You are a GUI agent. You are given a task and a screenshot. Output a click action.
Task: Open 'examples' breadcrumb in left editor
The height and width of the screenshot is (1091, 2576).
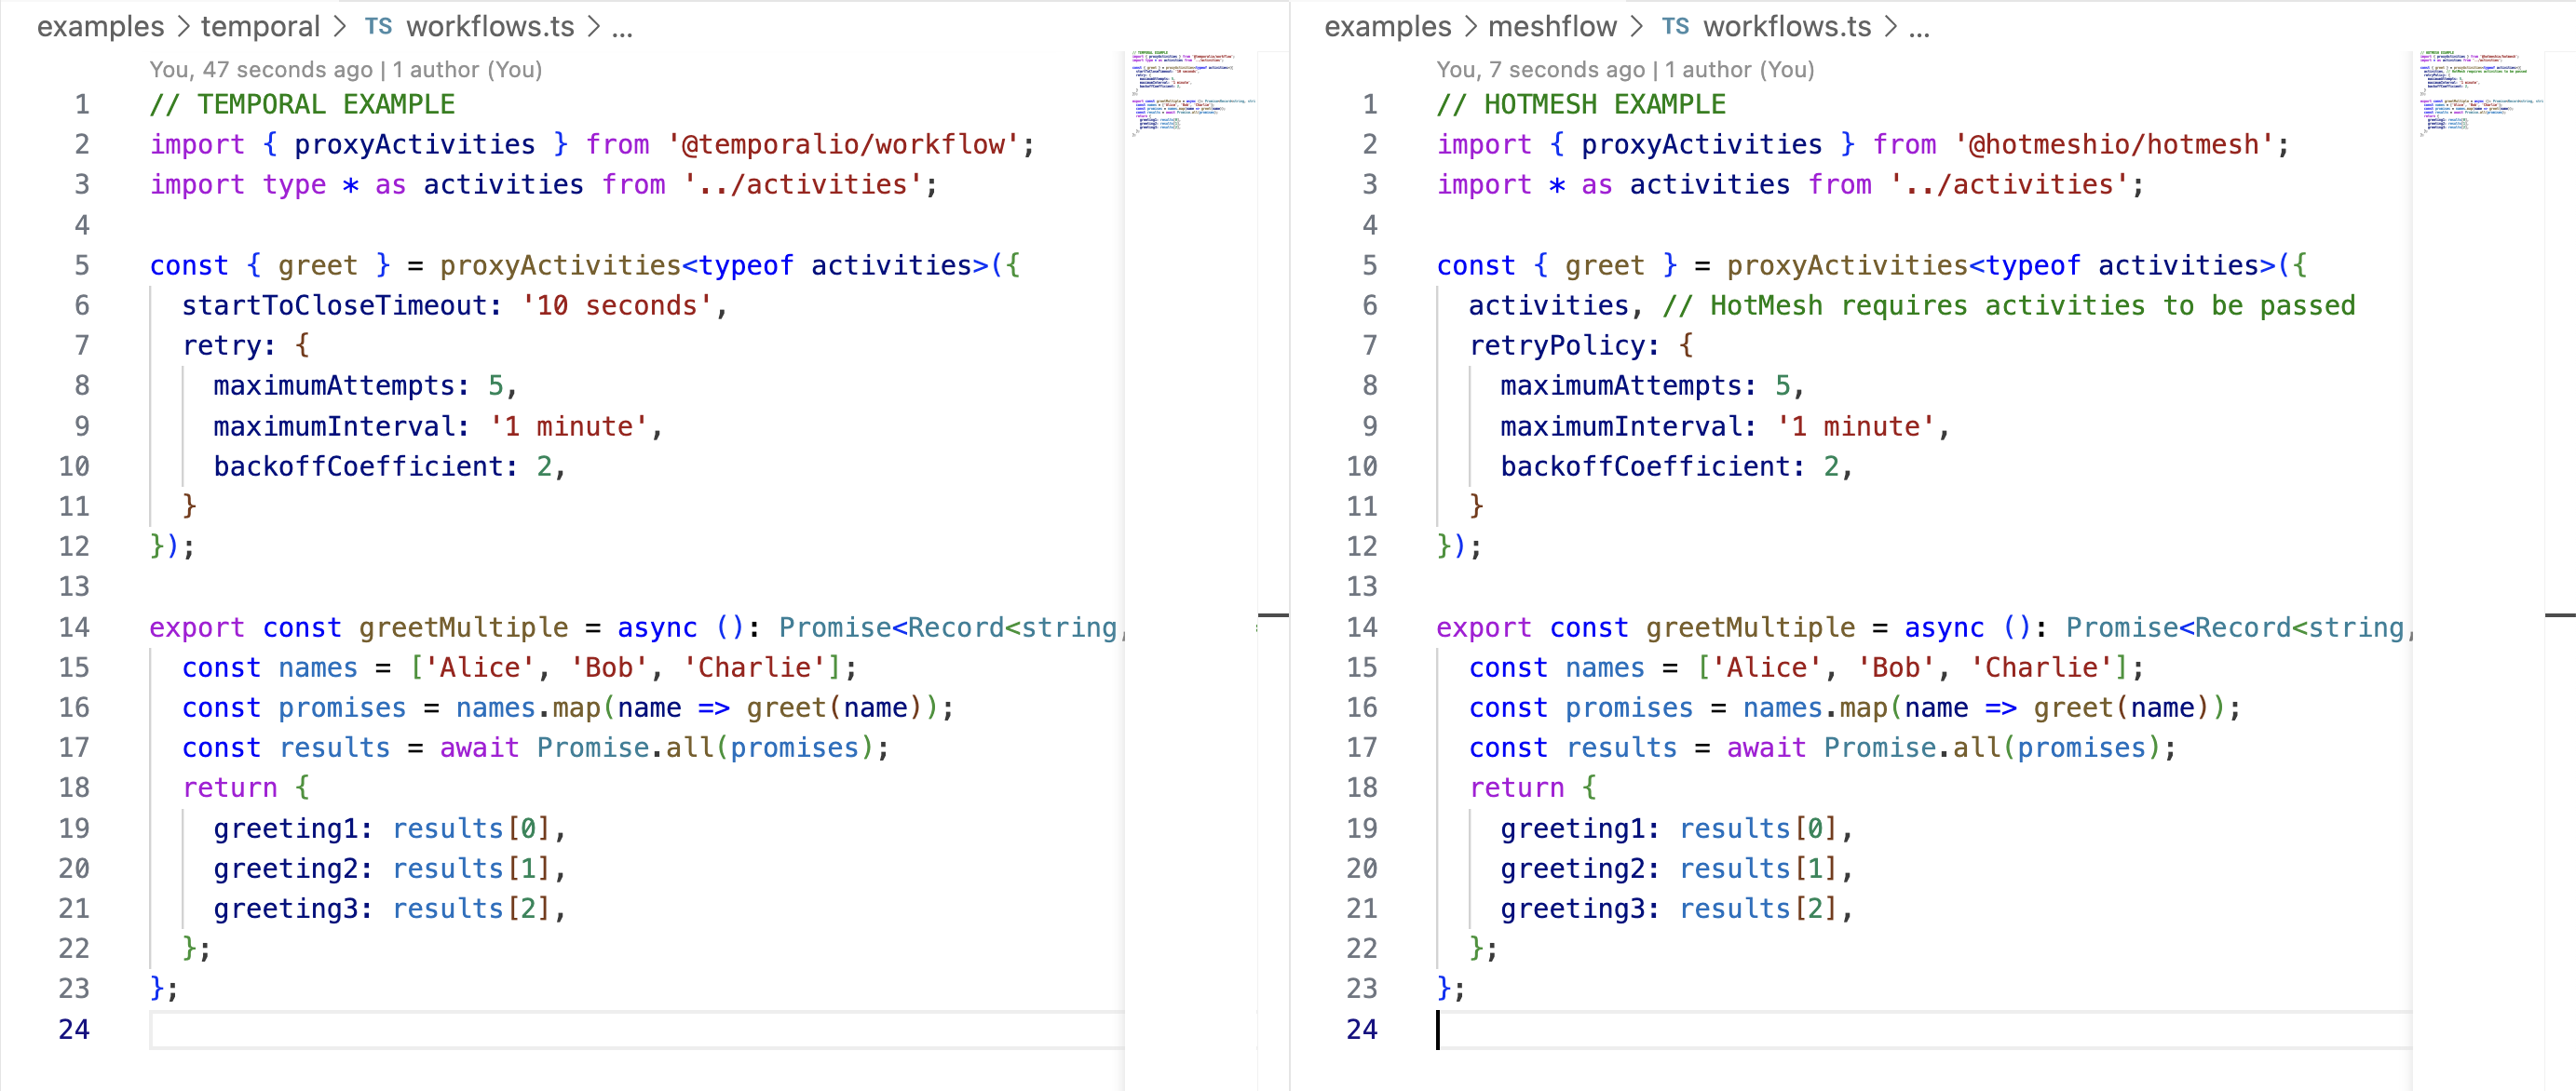(x=100, y=26)
